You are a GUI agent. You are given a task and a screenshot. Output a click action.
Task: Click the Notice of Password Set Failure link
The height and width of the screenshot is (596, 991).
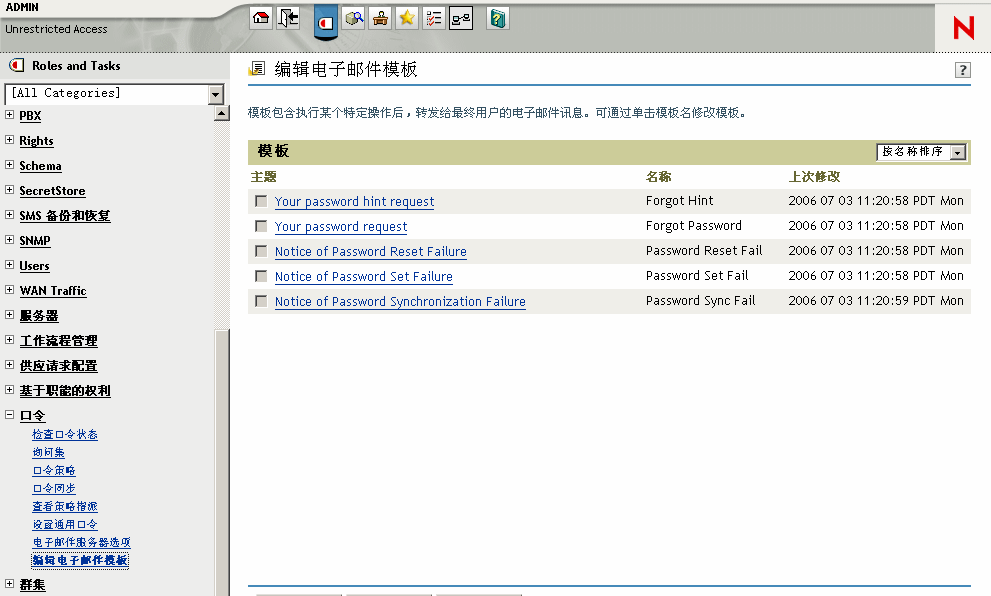363,275
